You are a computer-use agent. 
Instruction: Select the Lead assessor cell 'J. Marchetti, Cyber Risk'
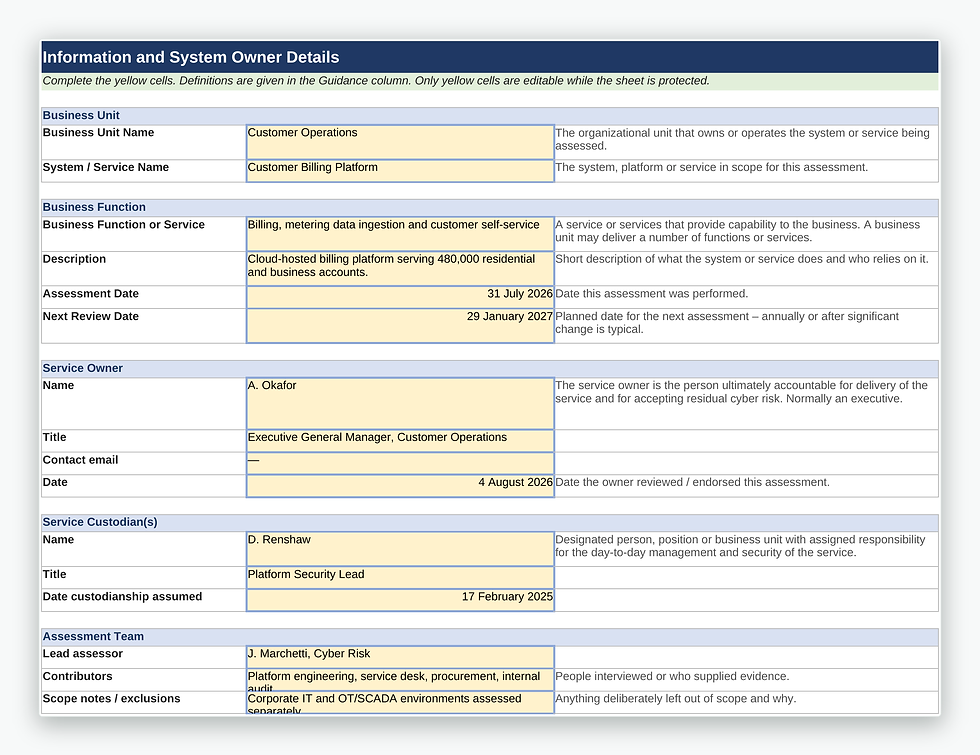pos(400,658)
